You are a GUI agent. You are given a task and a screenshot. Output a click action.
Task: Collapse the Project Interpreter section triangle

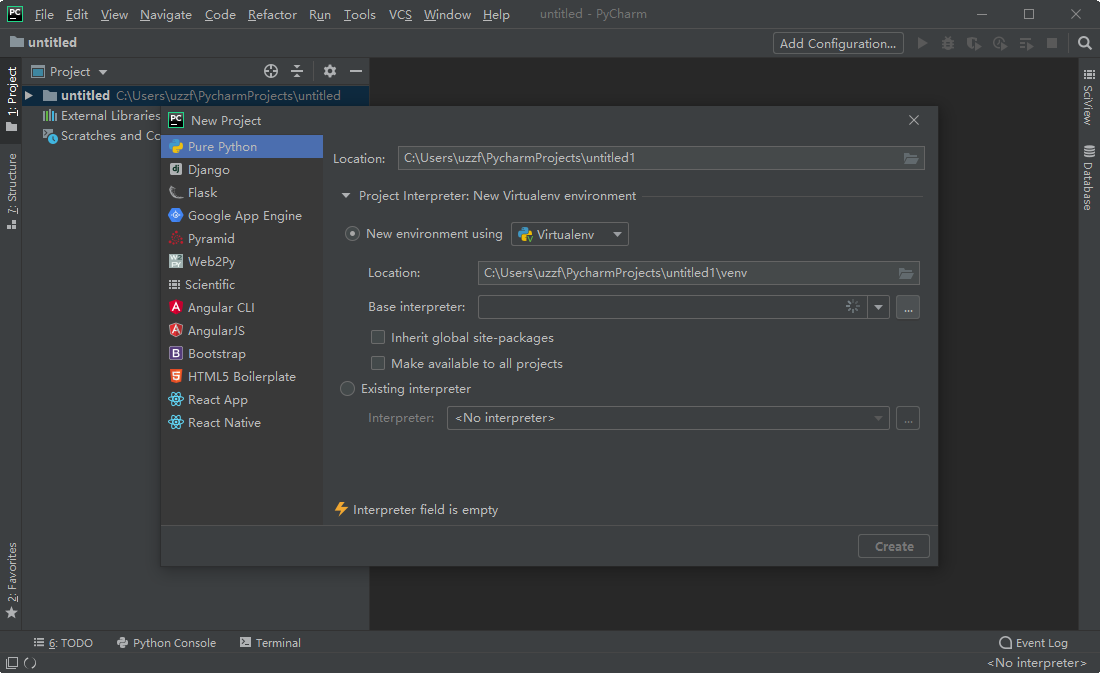[x=346, y=196]
